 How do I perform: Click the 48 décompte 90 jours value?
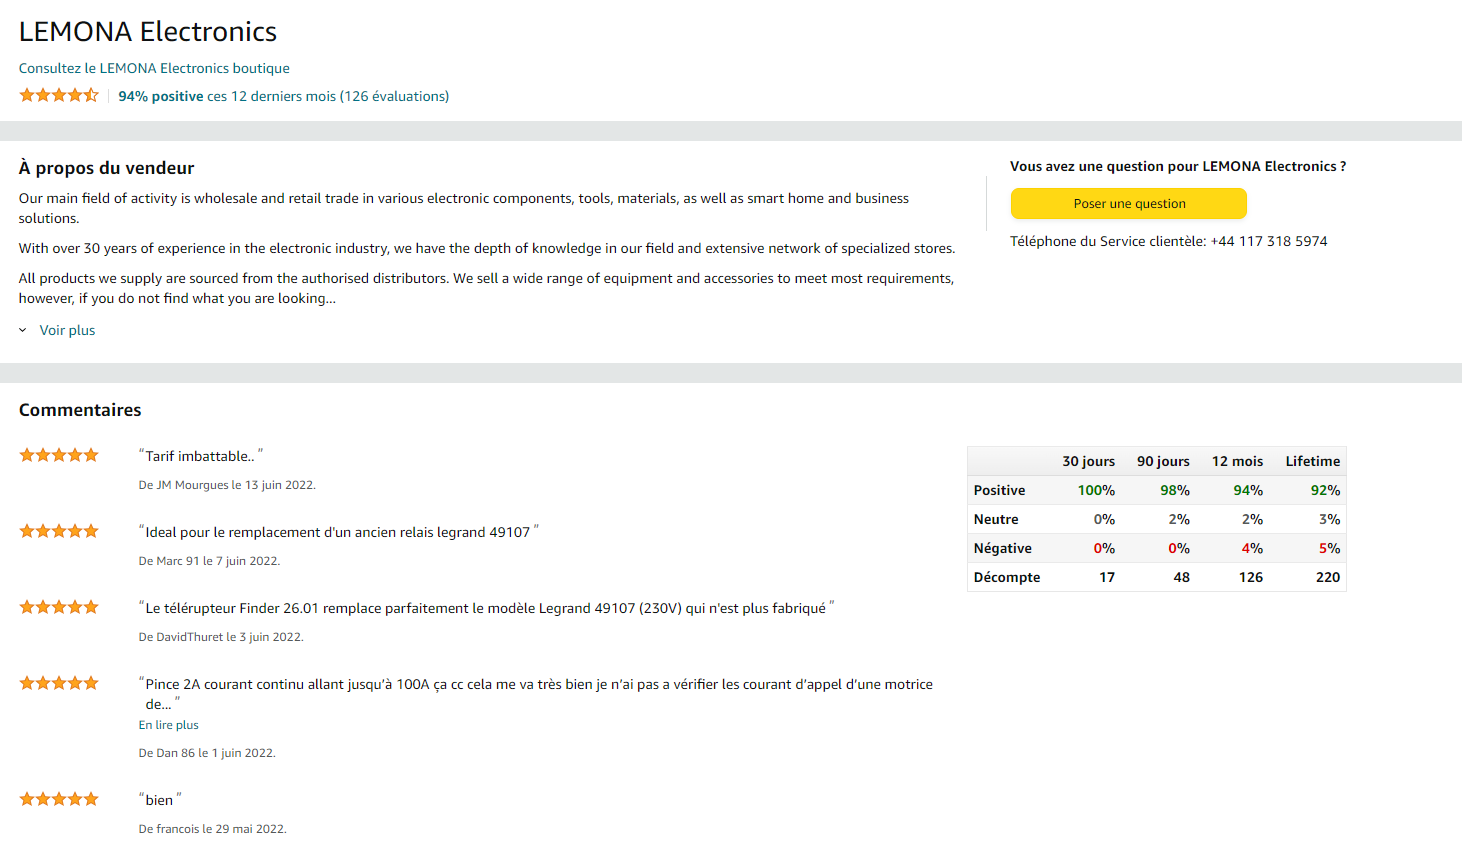[1181, 577]
